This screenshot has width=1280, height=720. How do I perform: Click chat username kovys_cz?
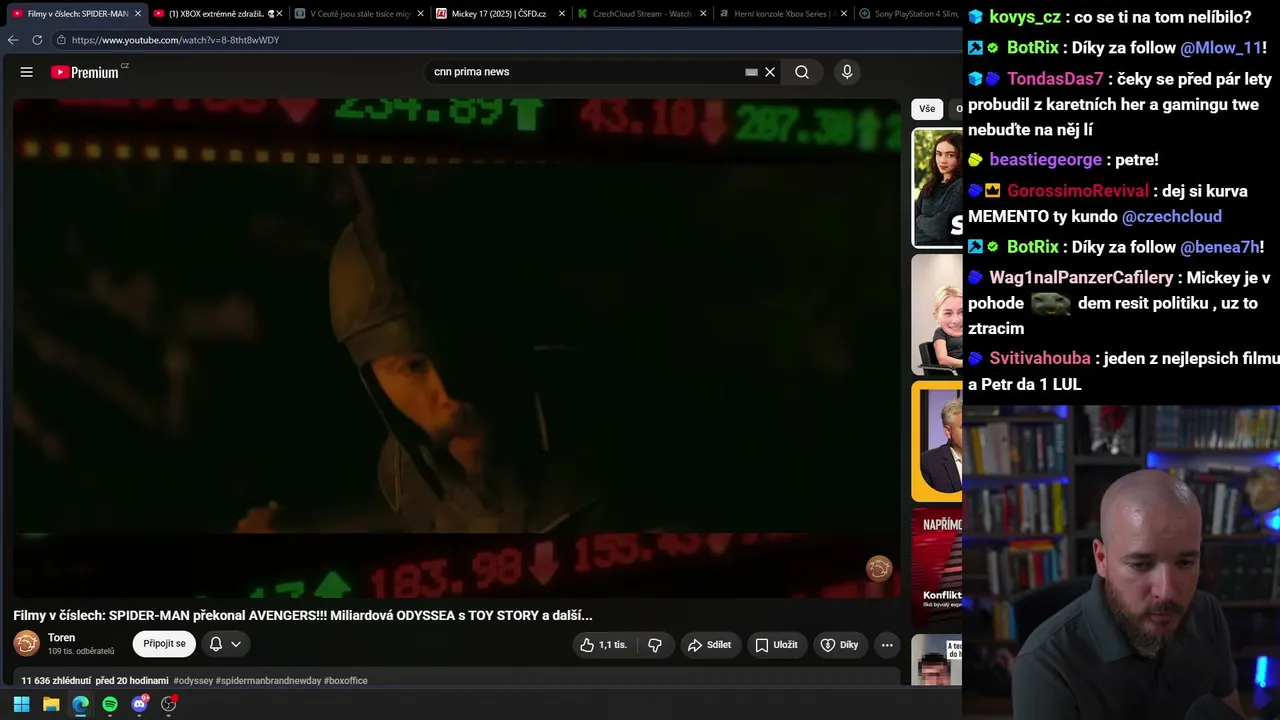(1025, 17)
